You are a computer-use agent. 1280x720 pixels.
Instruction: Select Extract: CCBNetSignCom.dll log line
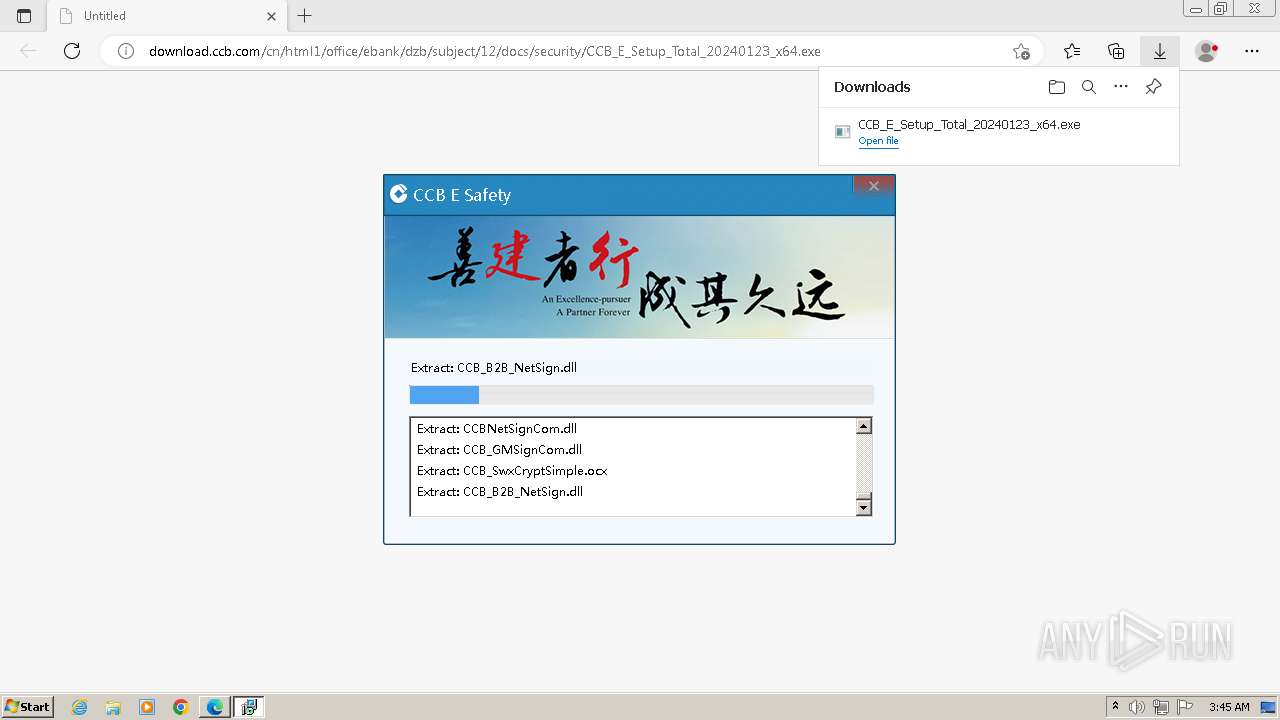[497, 429]
